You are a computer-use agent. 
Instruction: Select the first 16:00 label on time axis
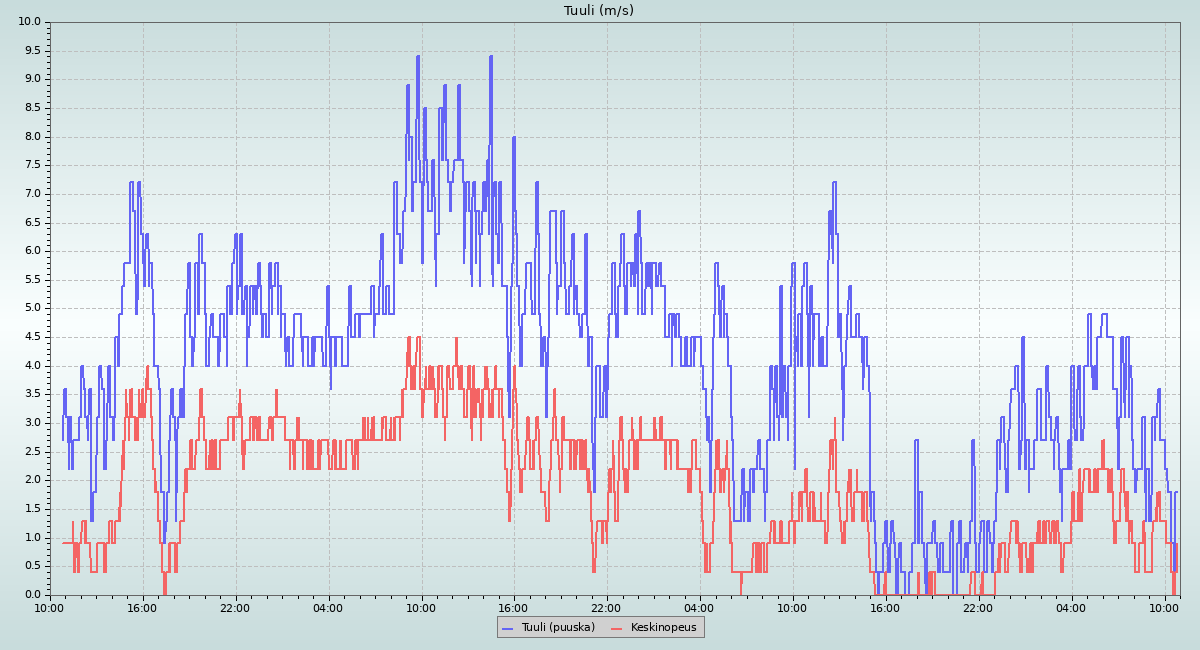click(143, 607)
